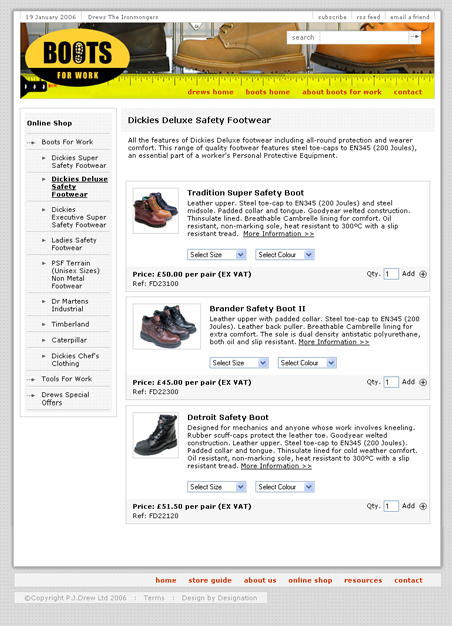Expand the Tools For Work sidebar section
Image resolution: width=452 pixels, height=626 pixels.
(67, 379)
